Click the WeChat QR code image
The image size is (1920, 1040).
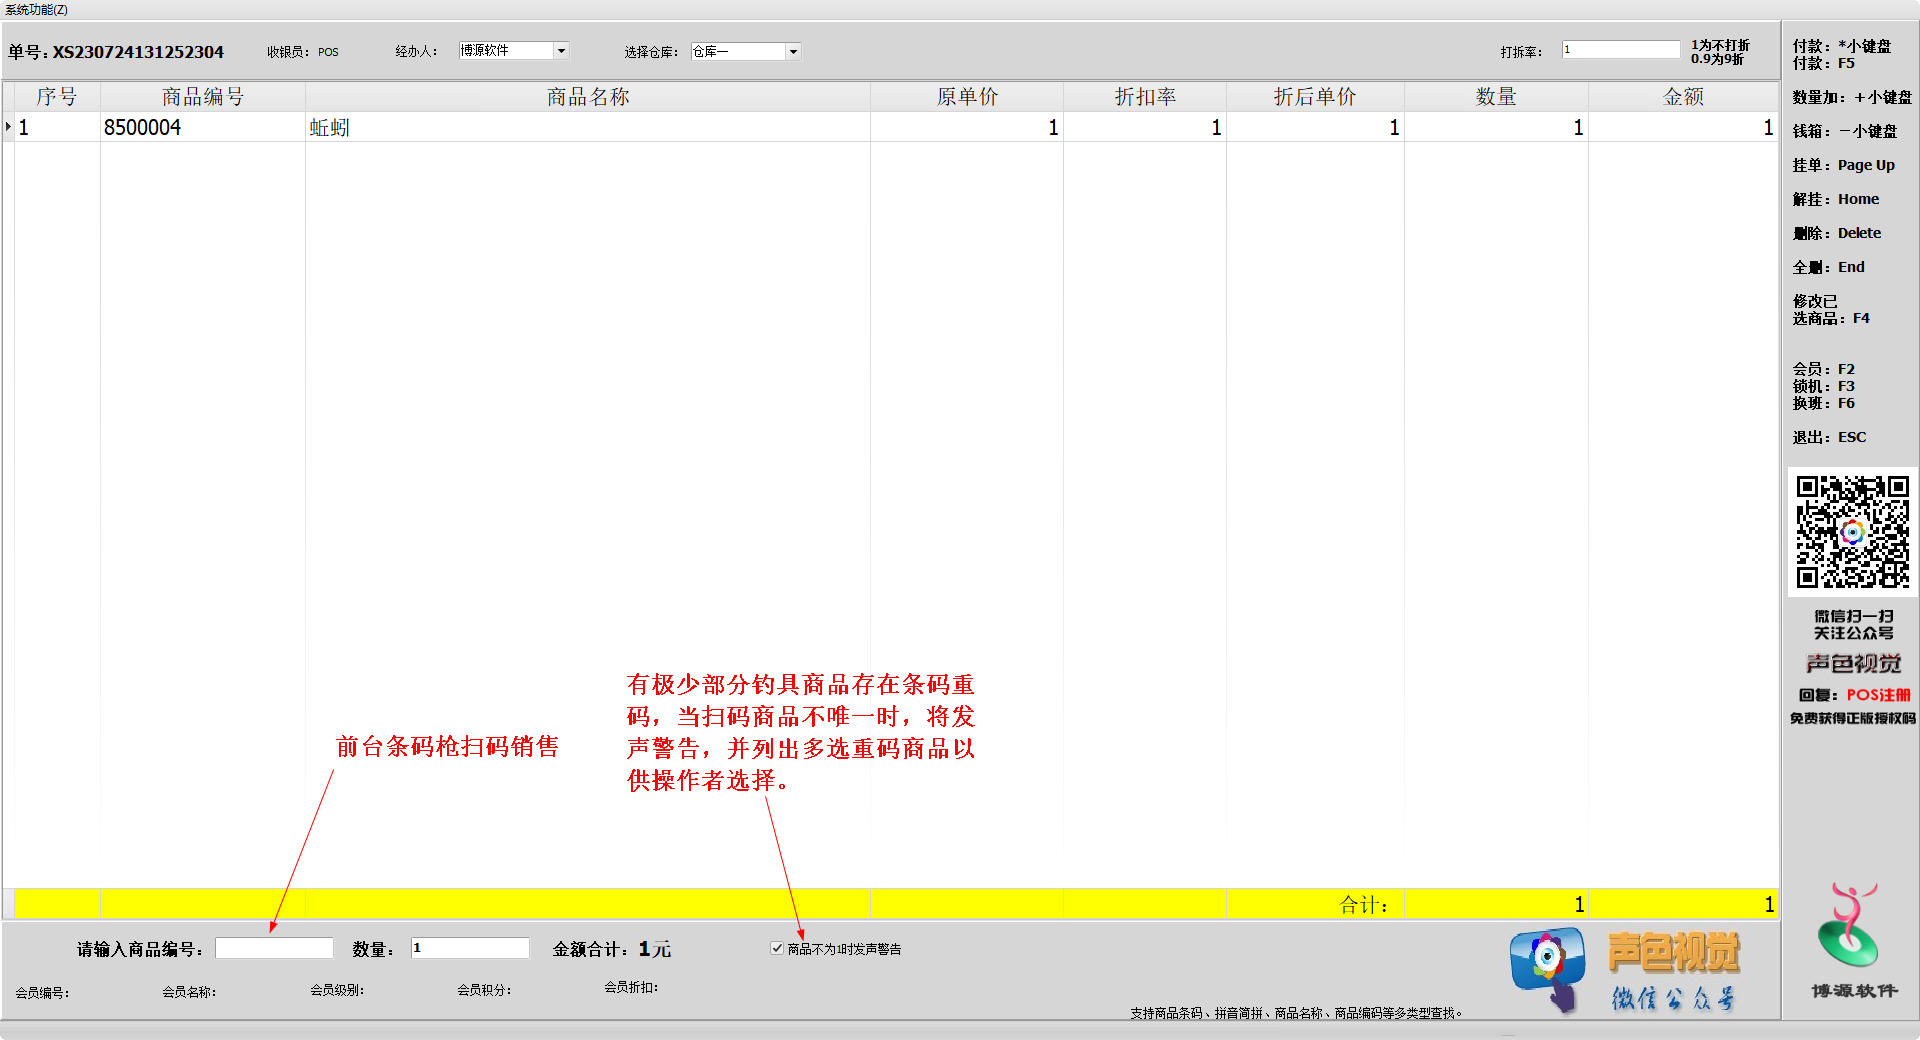[1852, 532]
